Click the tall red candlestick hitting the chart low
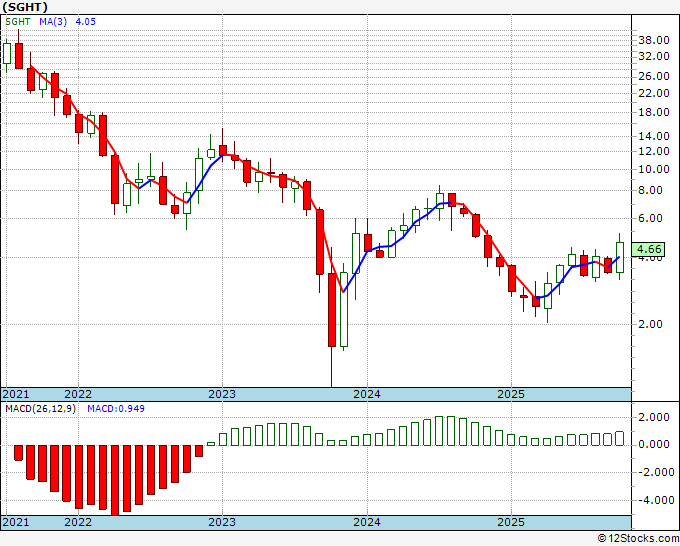The width and height of the screenshot is (680, 546). point(332,310)
